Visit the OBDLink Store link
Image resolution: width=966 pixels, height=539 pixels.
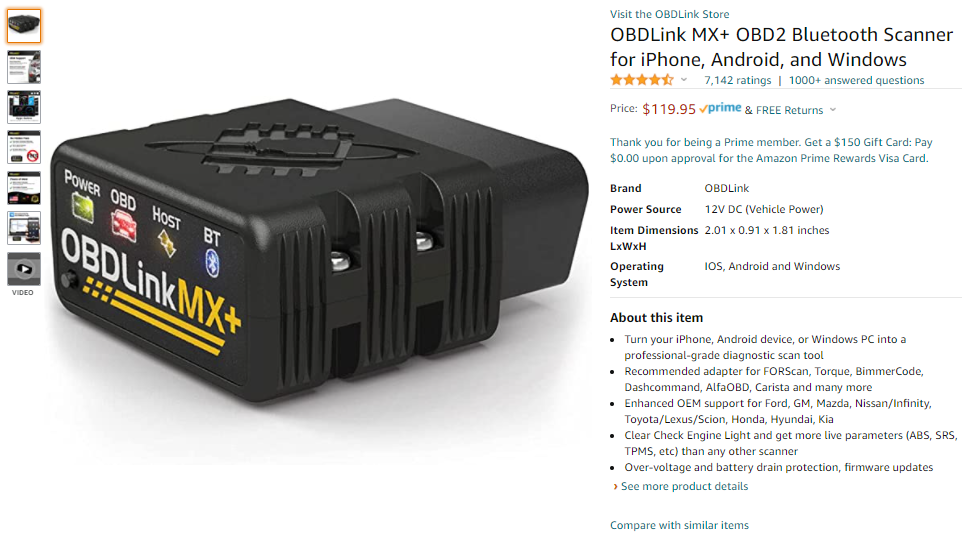(x=670, y=14)
